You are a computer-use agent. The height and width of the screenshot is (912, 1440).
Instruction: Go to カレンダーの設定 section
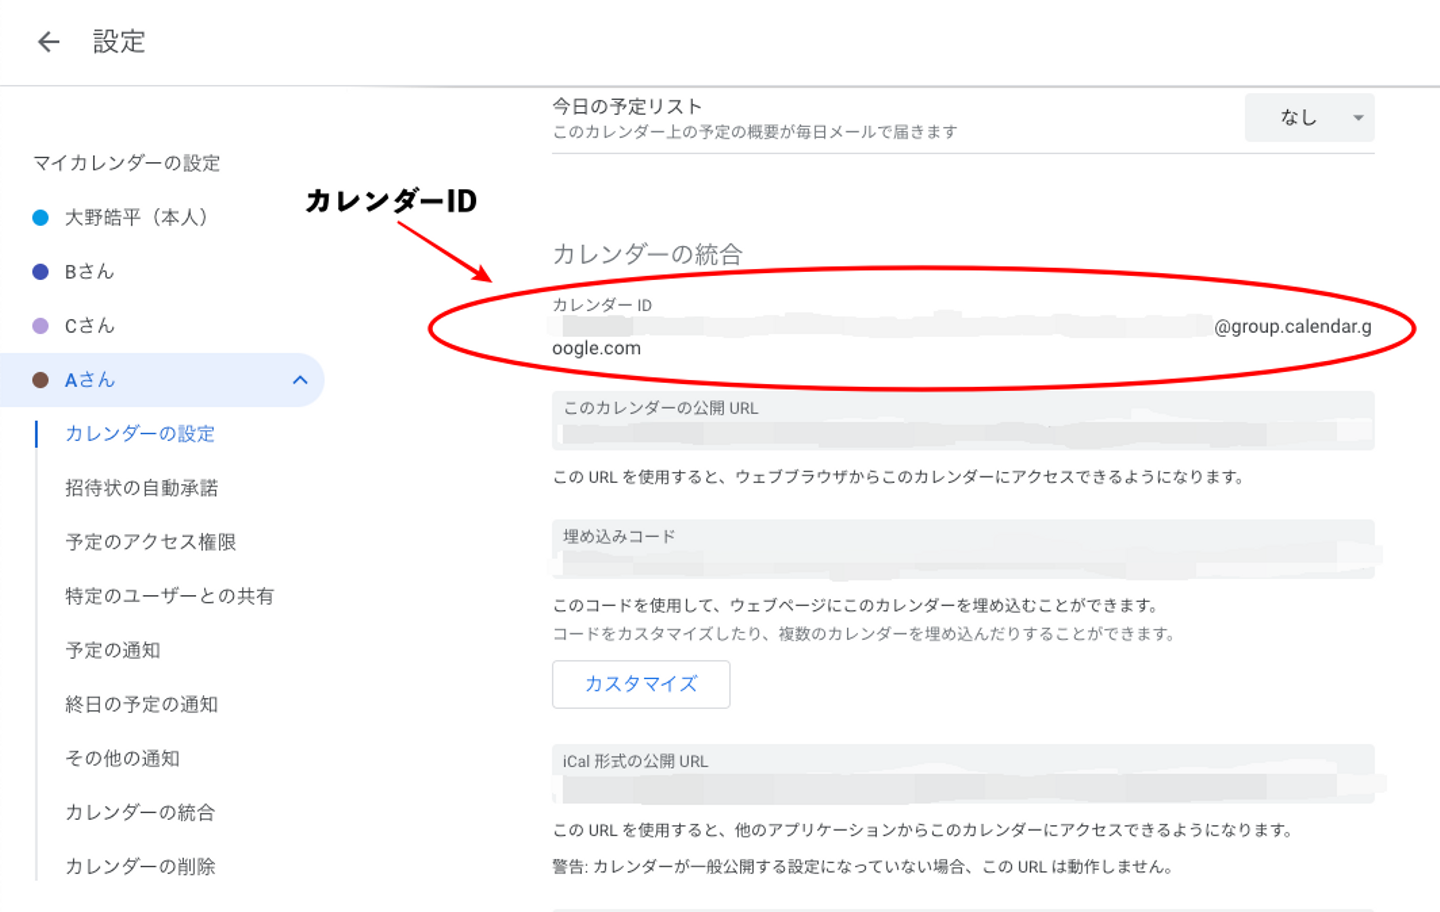[x=140, y=434]
